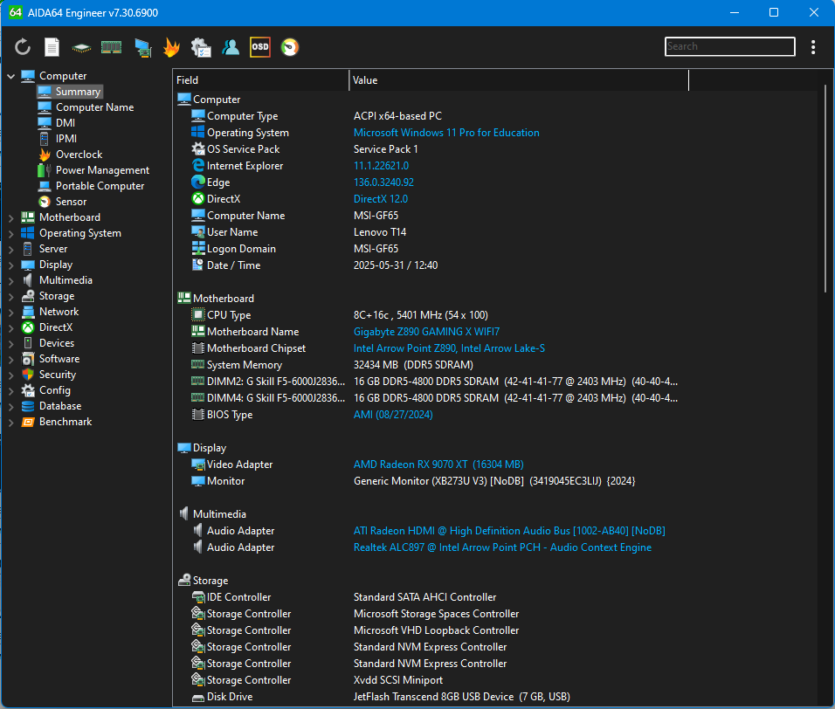This screenshot has width=835, height=709.
Task: Select the DIMM2 G Skill memory row
Action: [x=431, y=381]
